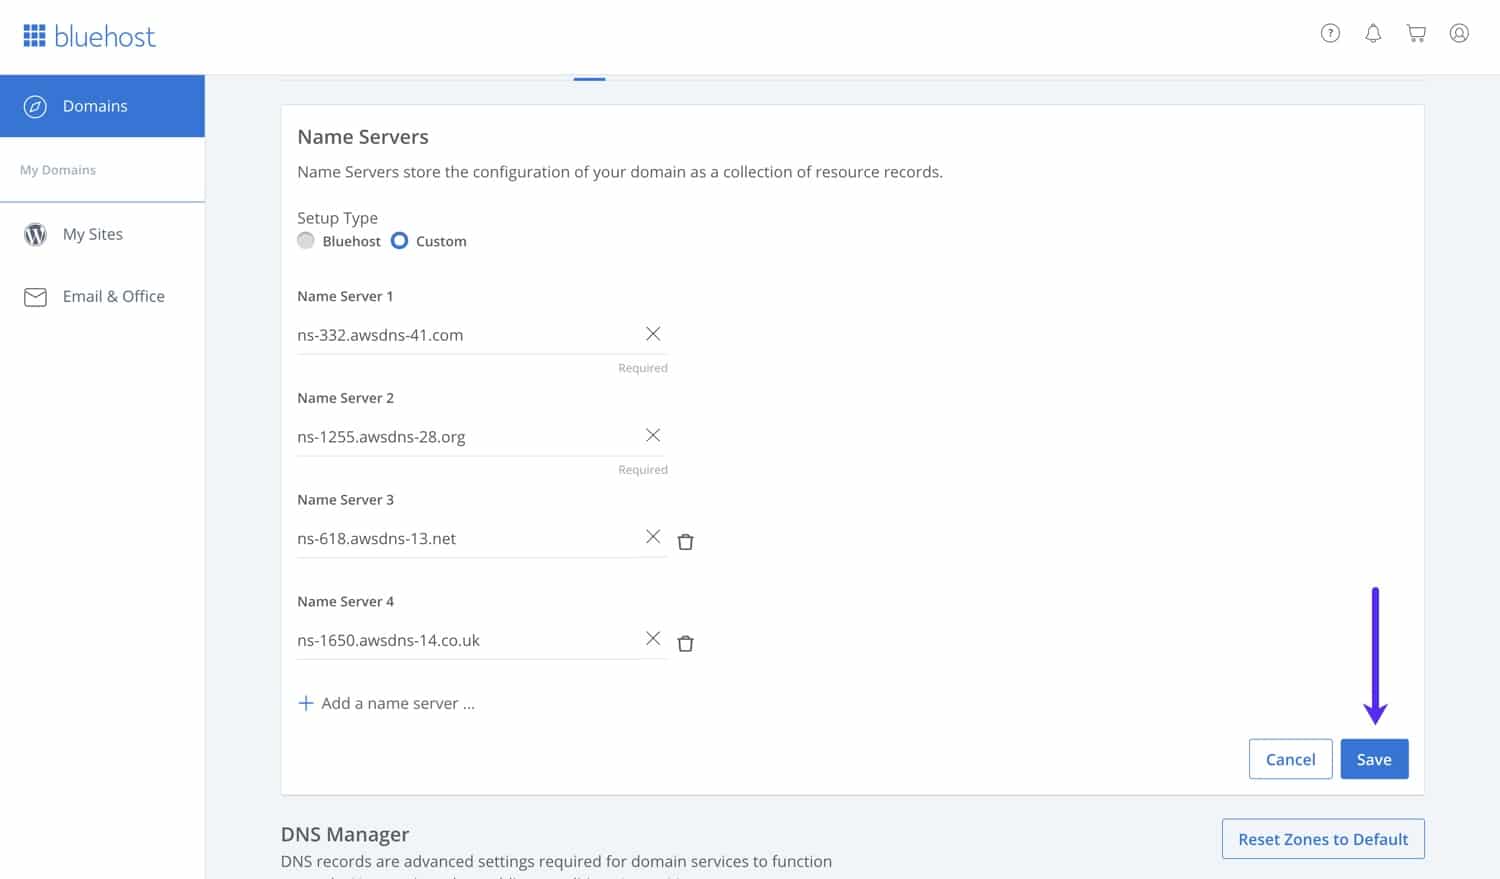Open the shopping cart icon

tap(1416, 33)
